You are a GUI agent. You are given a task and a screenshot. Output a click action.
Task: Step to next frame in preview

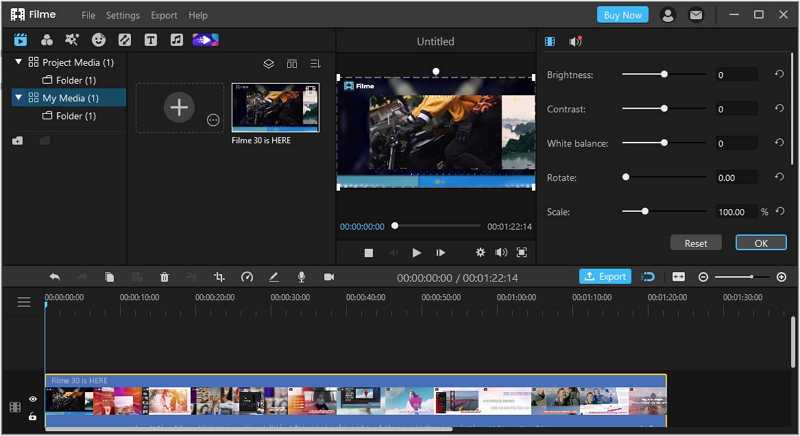pos(440,252)
